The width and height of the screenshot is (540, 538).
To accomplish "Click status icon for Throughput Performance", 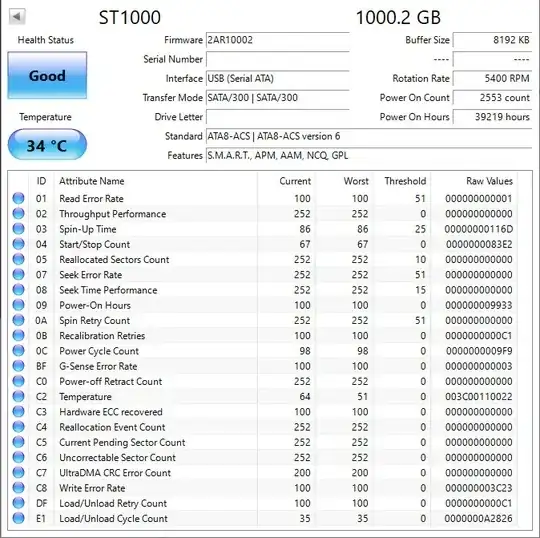I will [19, 213].
